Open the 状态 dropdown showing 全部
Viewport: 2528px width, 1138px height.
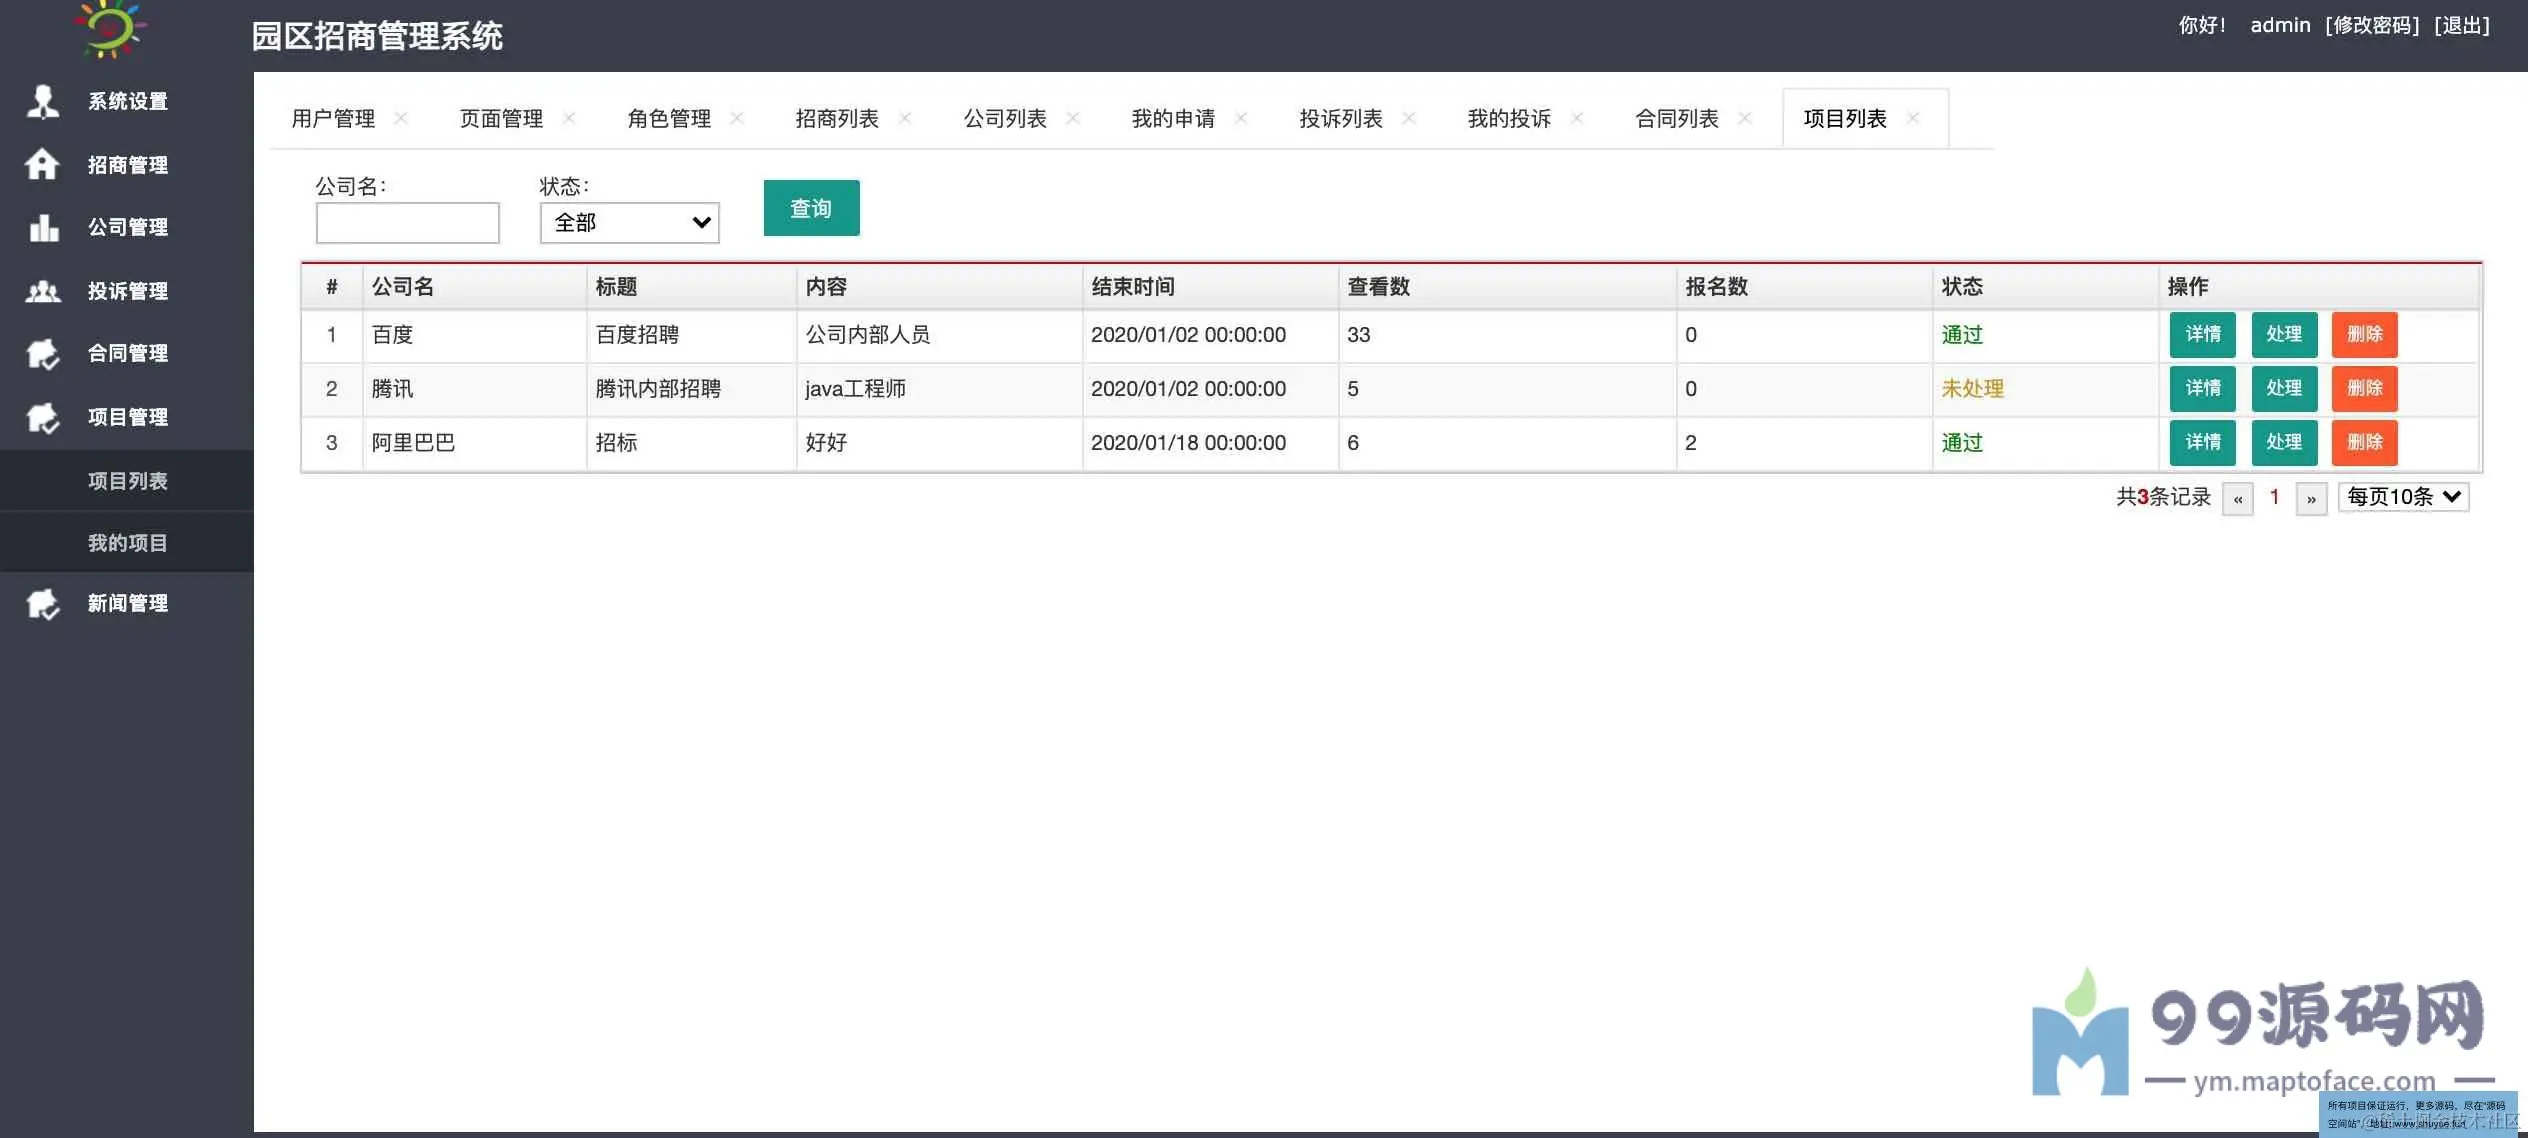point(630,222)
